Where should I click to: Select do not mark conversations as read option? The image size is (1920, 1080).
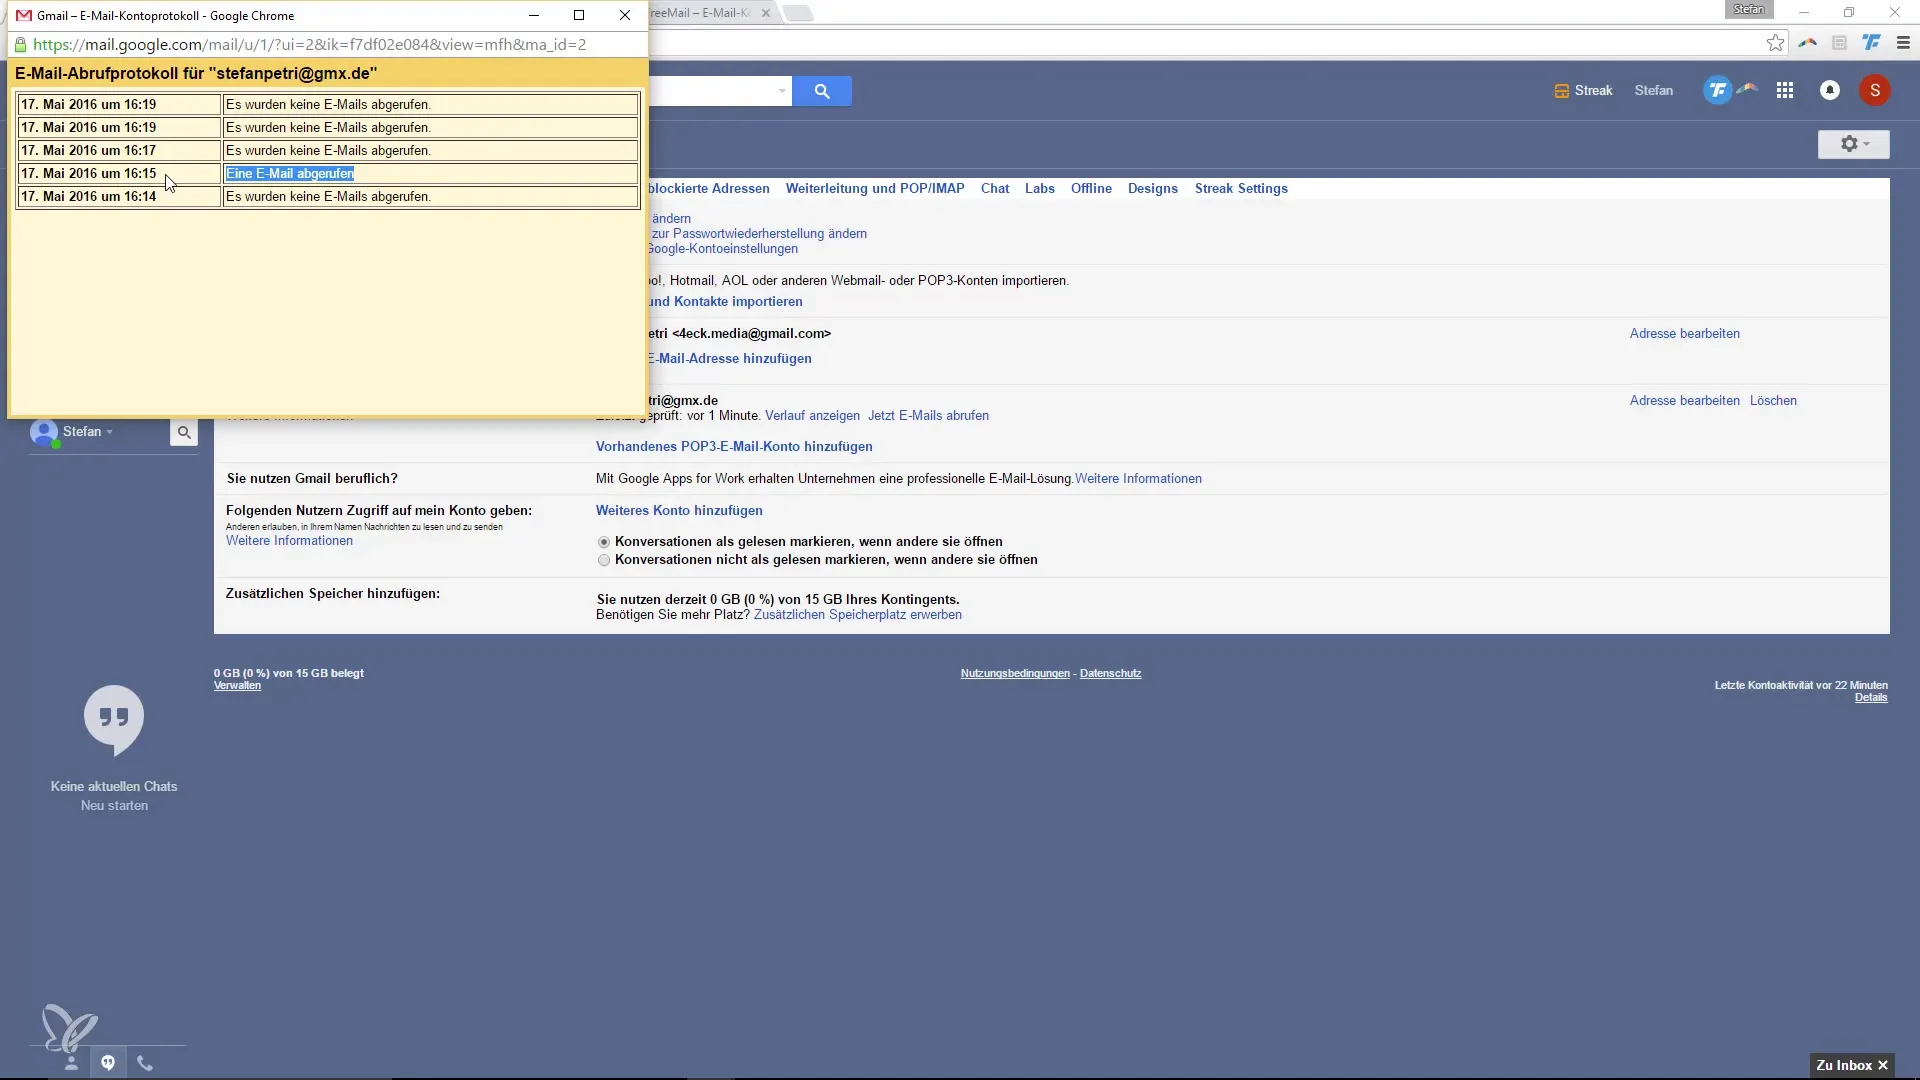click(x=604, y=560)
